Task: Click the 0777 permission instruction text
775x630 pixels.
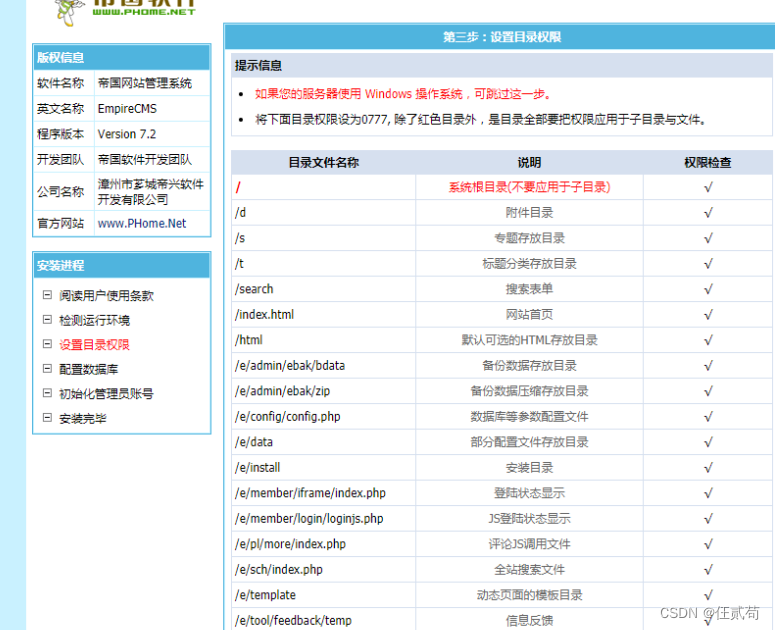Action: click(481, 120)
